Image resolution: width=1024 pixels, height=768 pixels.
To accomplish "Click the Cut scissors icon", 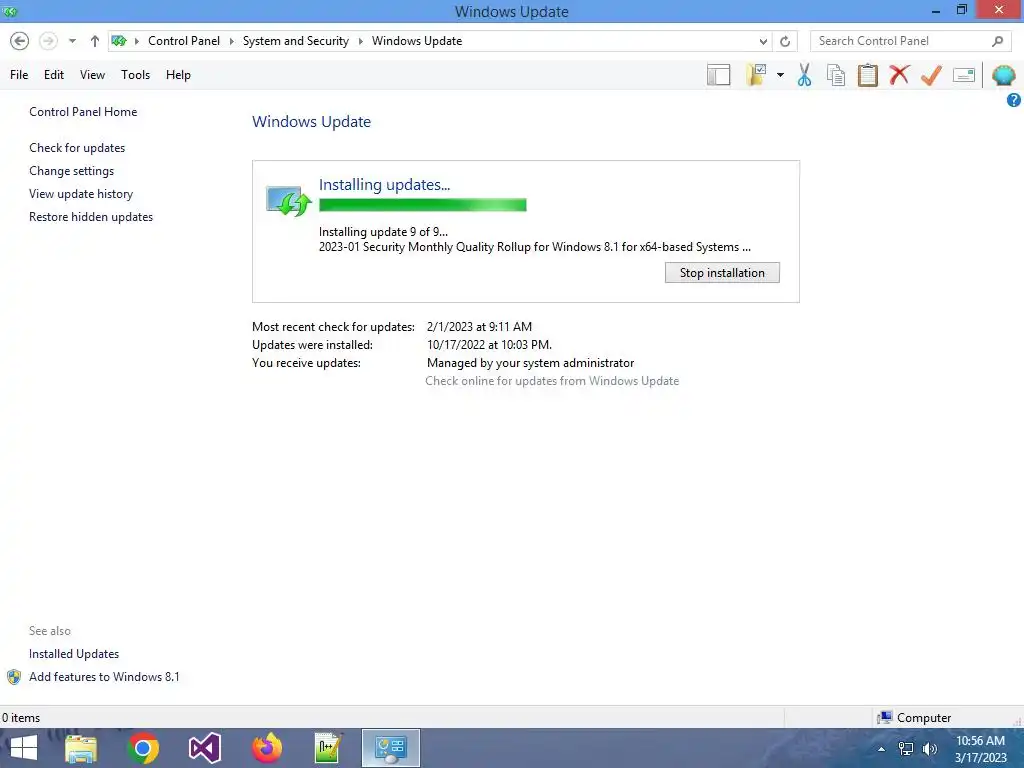I will pos(805,75).
